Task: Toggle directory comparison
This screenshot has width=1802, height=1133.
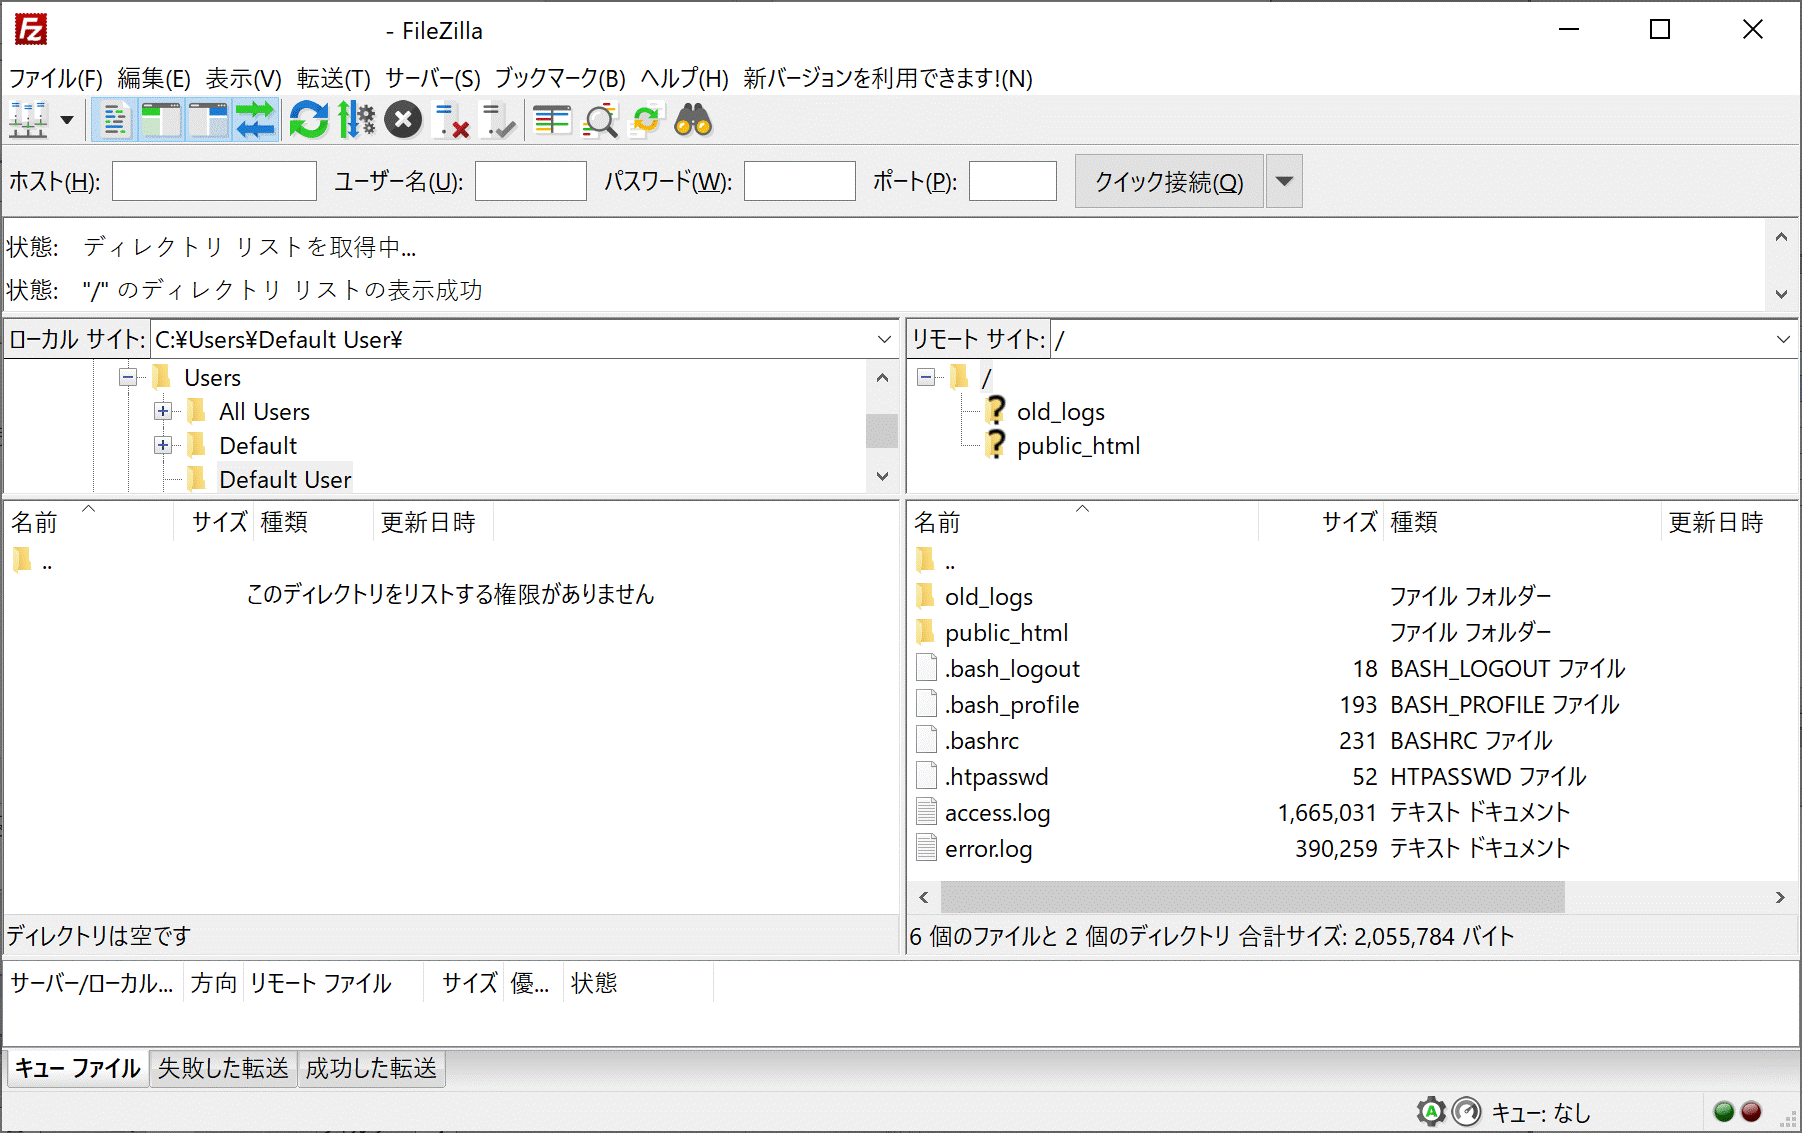Action: point(600,120)
